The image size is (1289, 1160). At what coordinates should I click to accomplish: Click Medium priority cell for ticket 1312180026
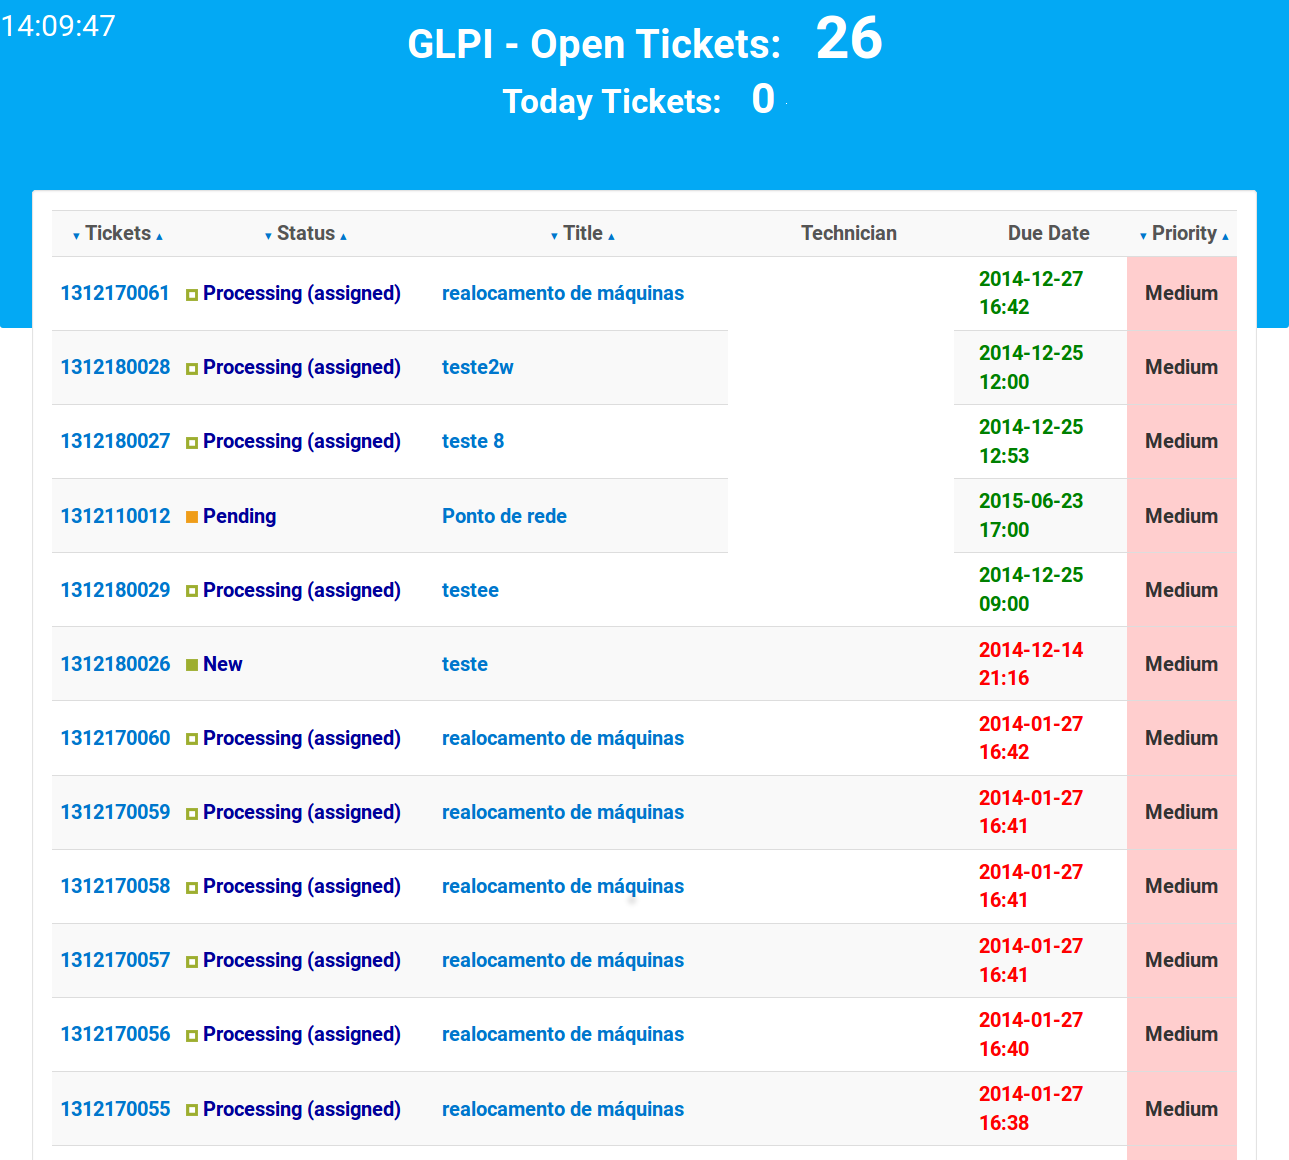[1181, 664]
